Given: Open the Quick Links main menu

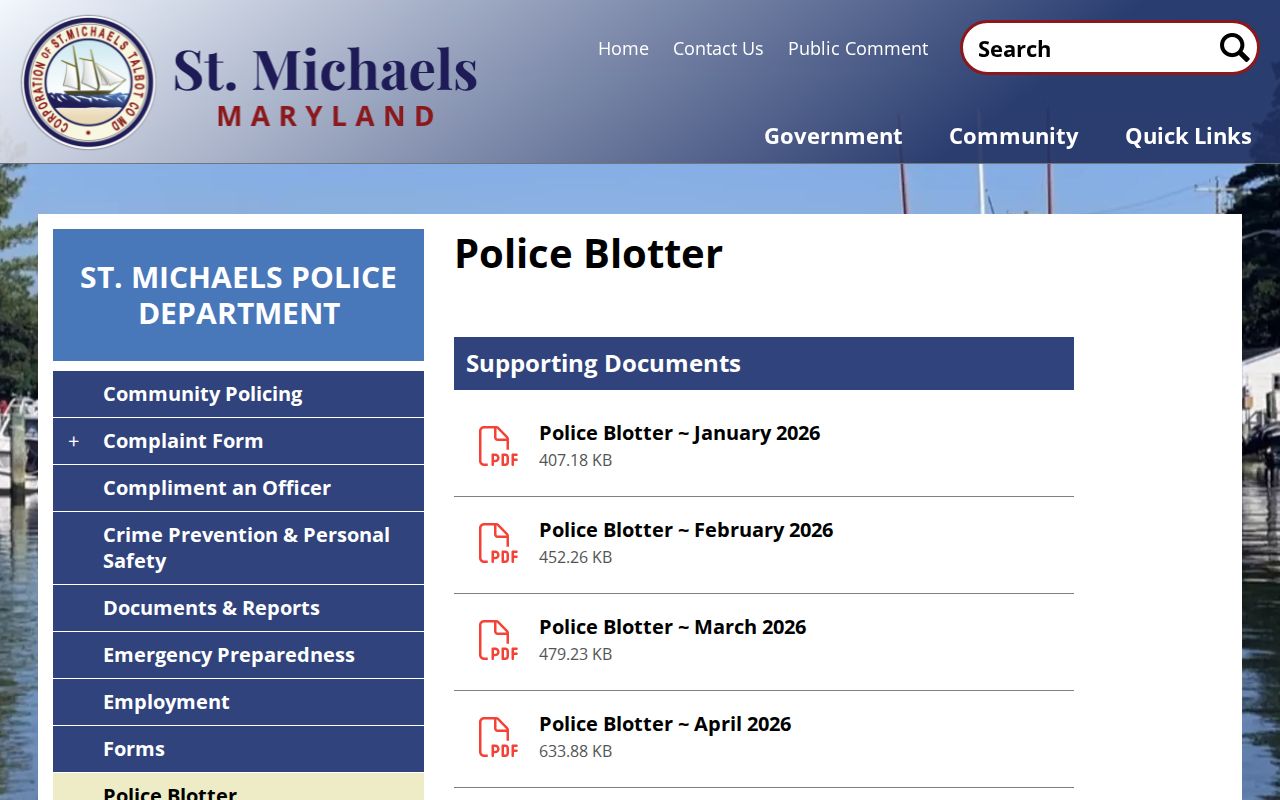Looking at the screenshot, I should tap(1188, 136).
